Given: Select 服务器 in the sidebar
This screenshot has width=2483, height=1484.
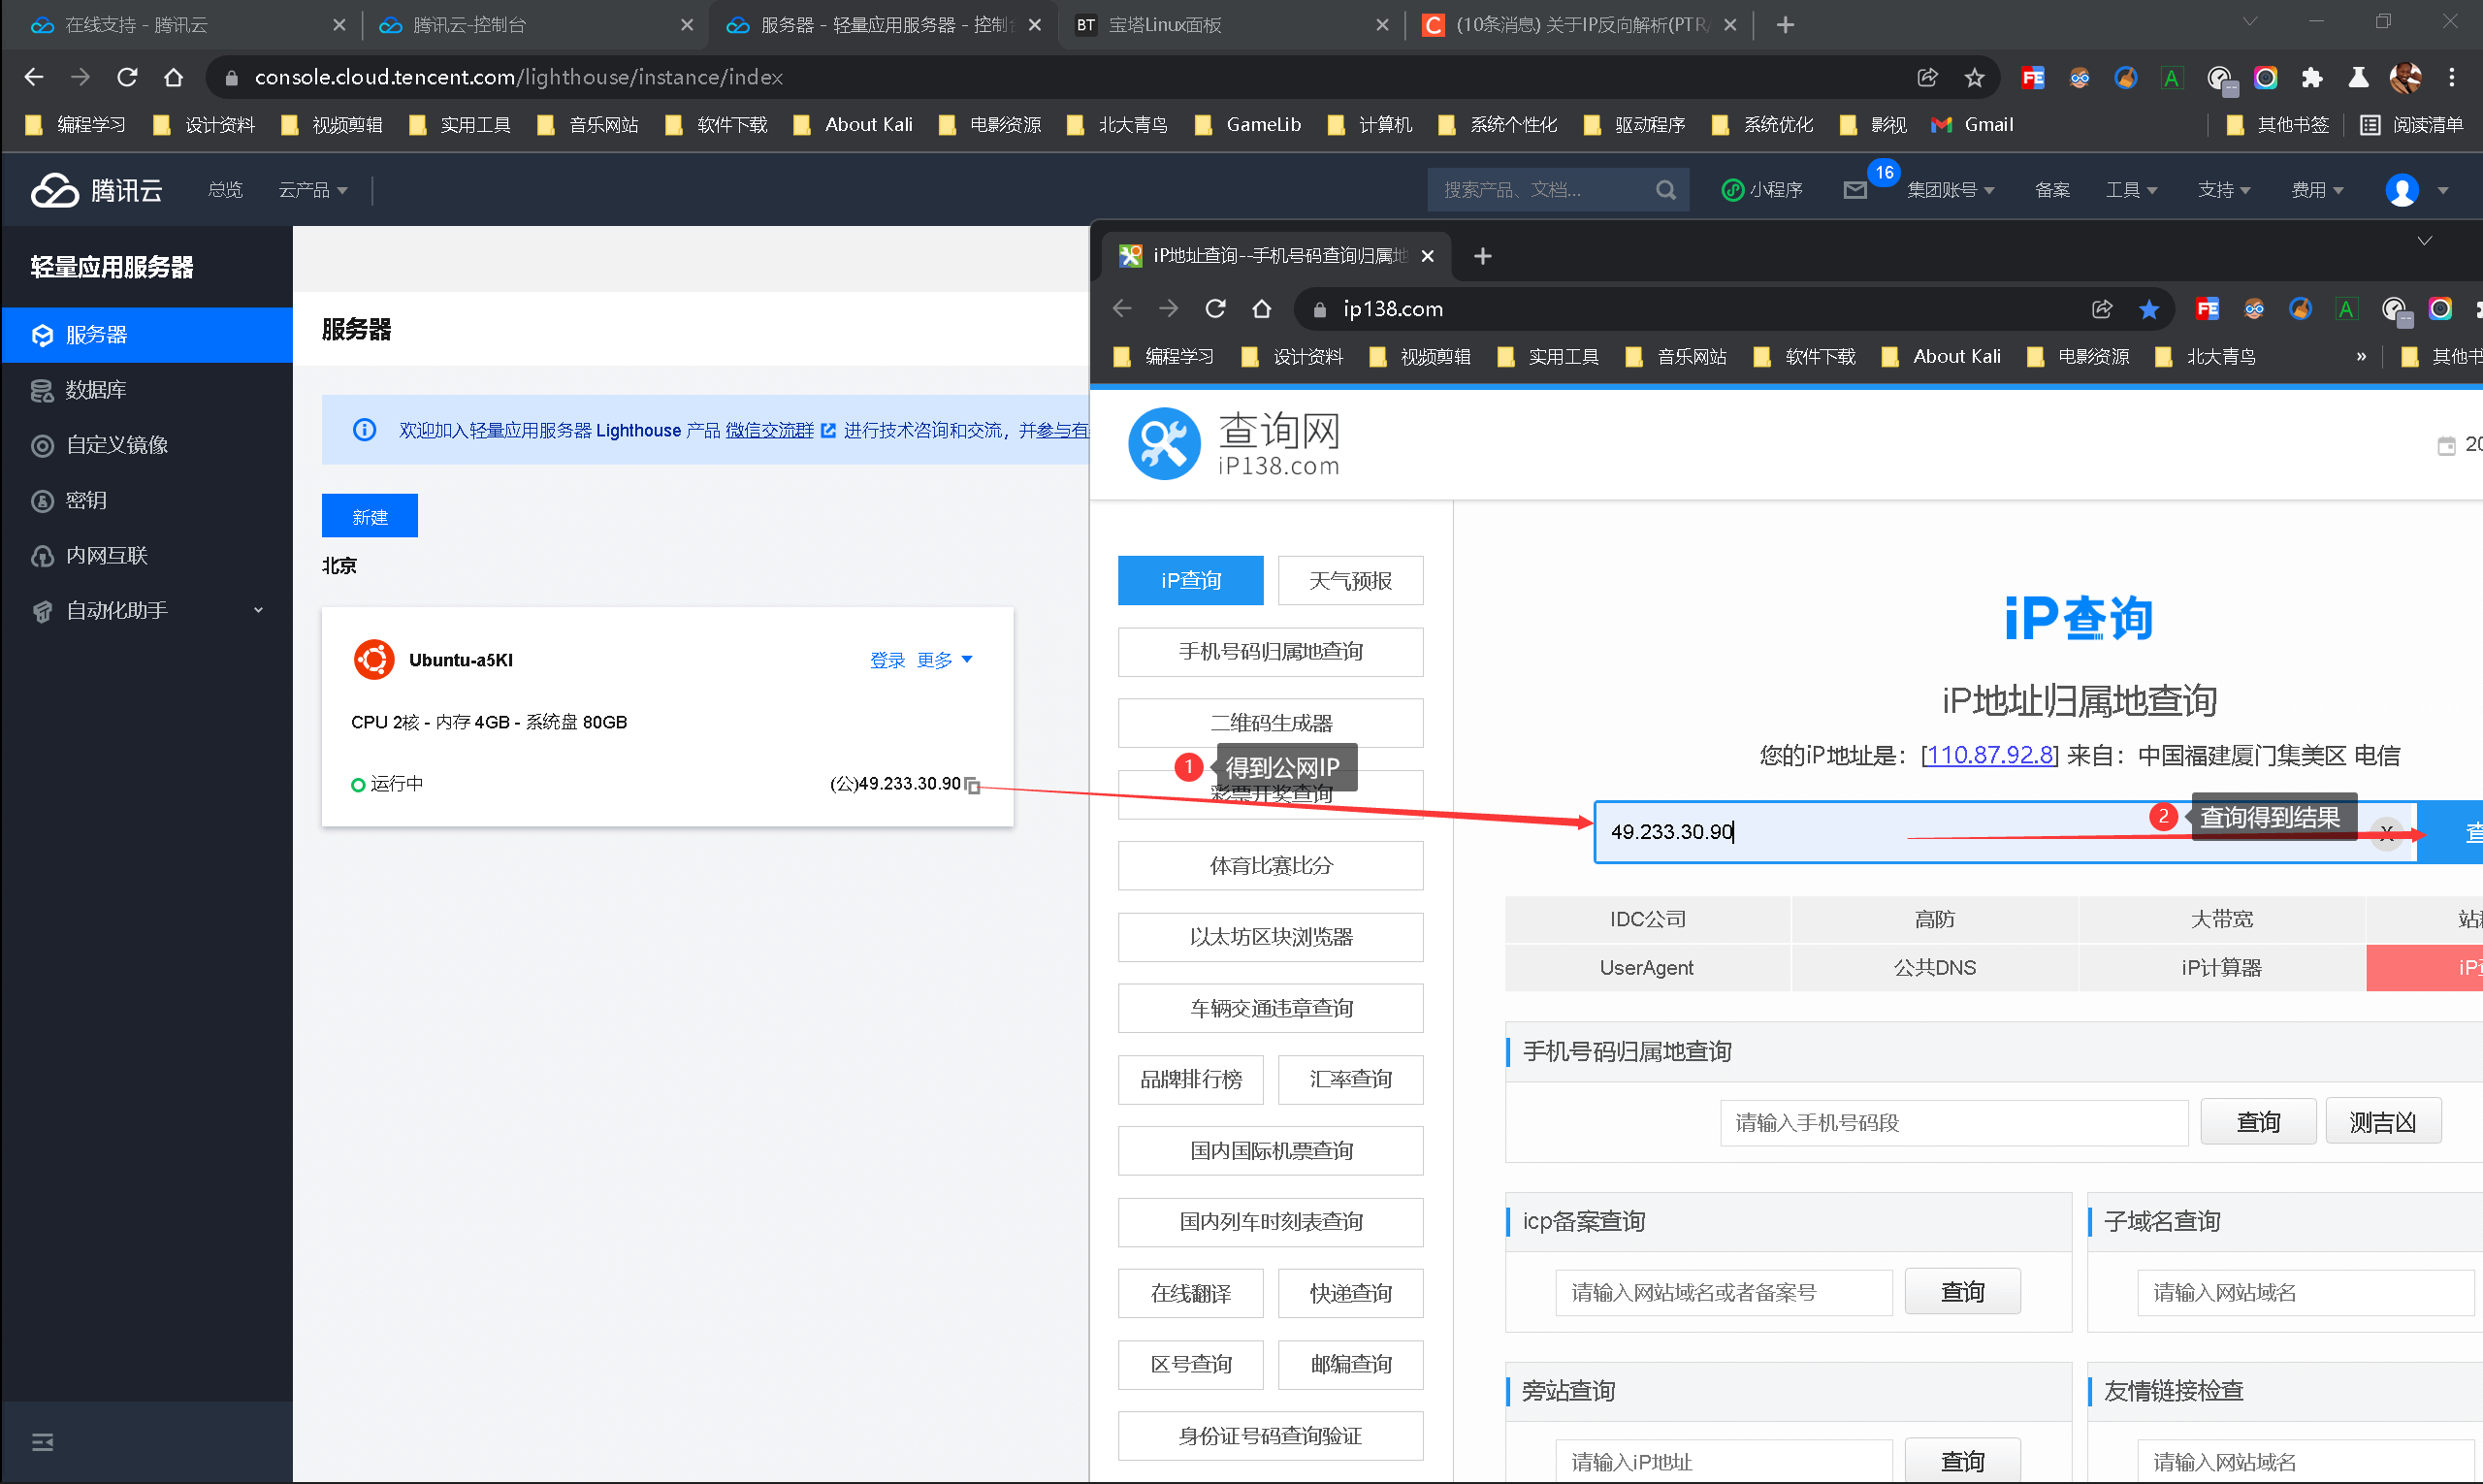Looking at the screenshot, I should 147,335.
